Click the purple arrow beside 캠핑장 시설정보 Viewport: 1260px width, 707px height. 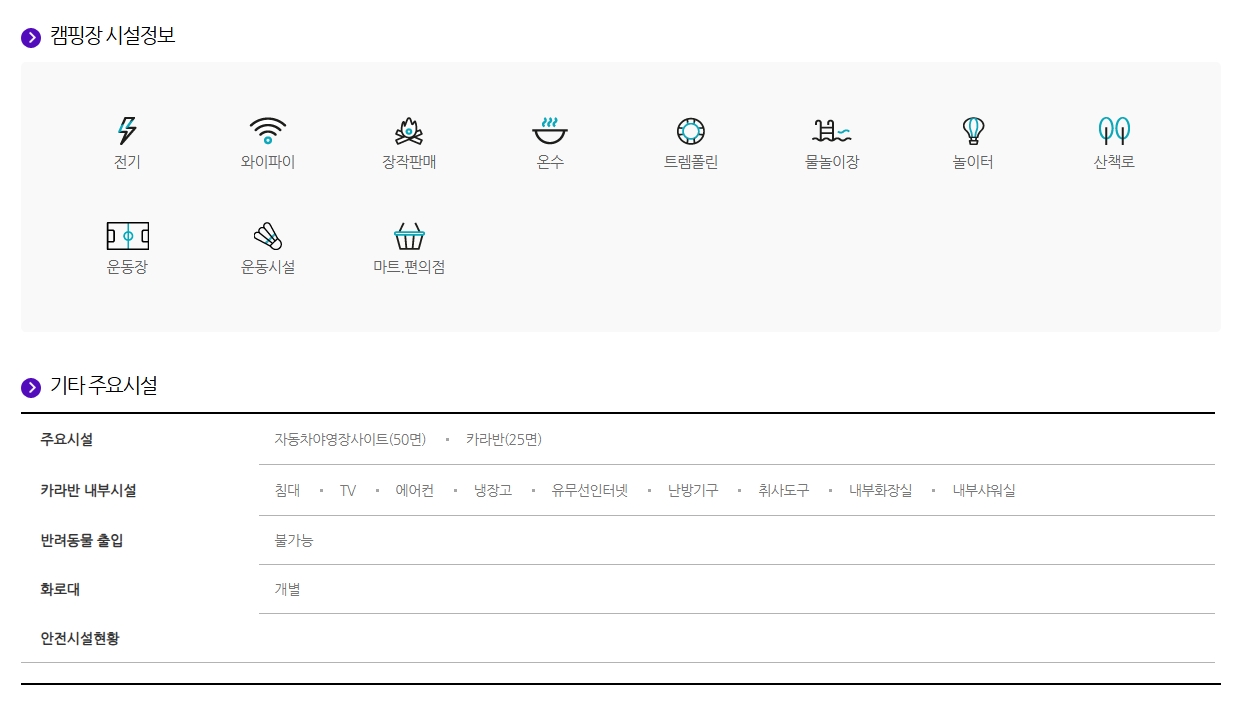pyautogui.click(x=31, y=38)
